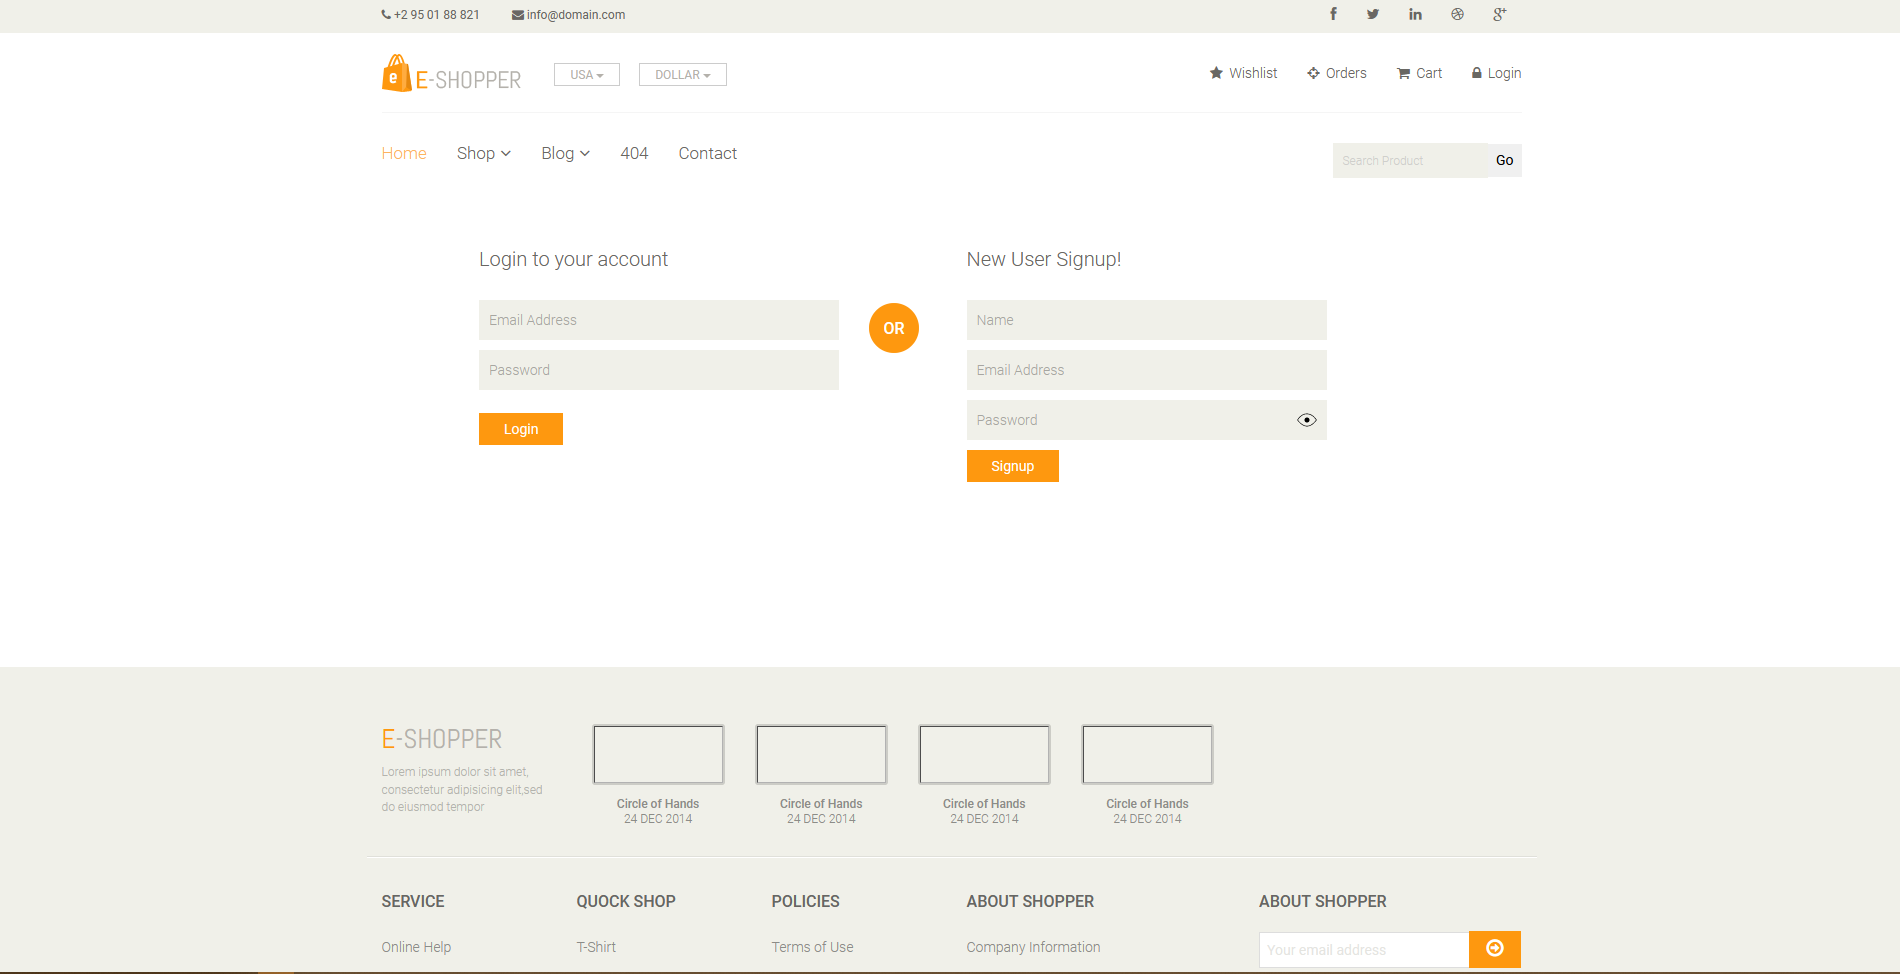Expand the Shop navigation dropdown
This screenshot has width=1900, height=974.
483,153
